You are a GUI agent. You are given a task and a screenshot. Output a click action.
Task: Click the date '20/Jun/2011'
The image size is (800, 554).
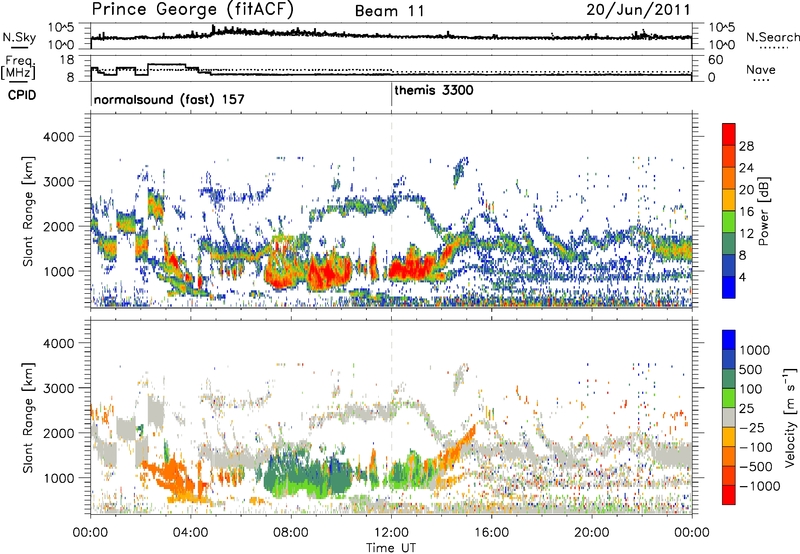(x=638, y=10)
